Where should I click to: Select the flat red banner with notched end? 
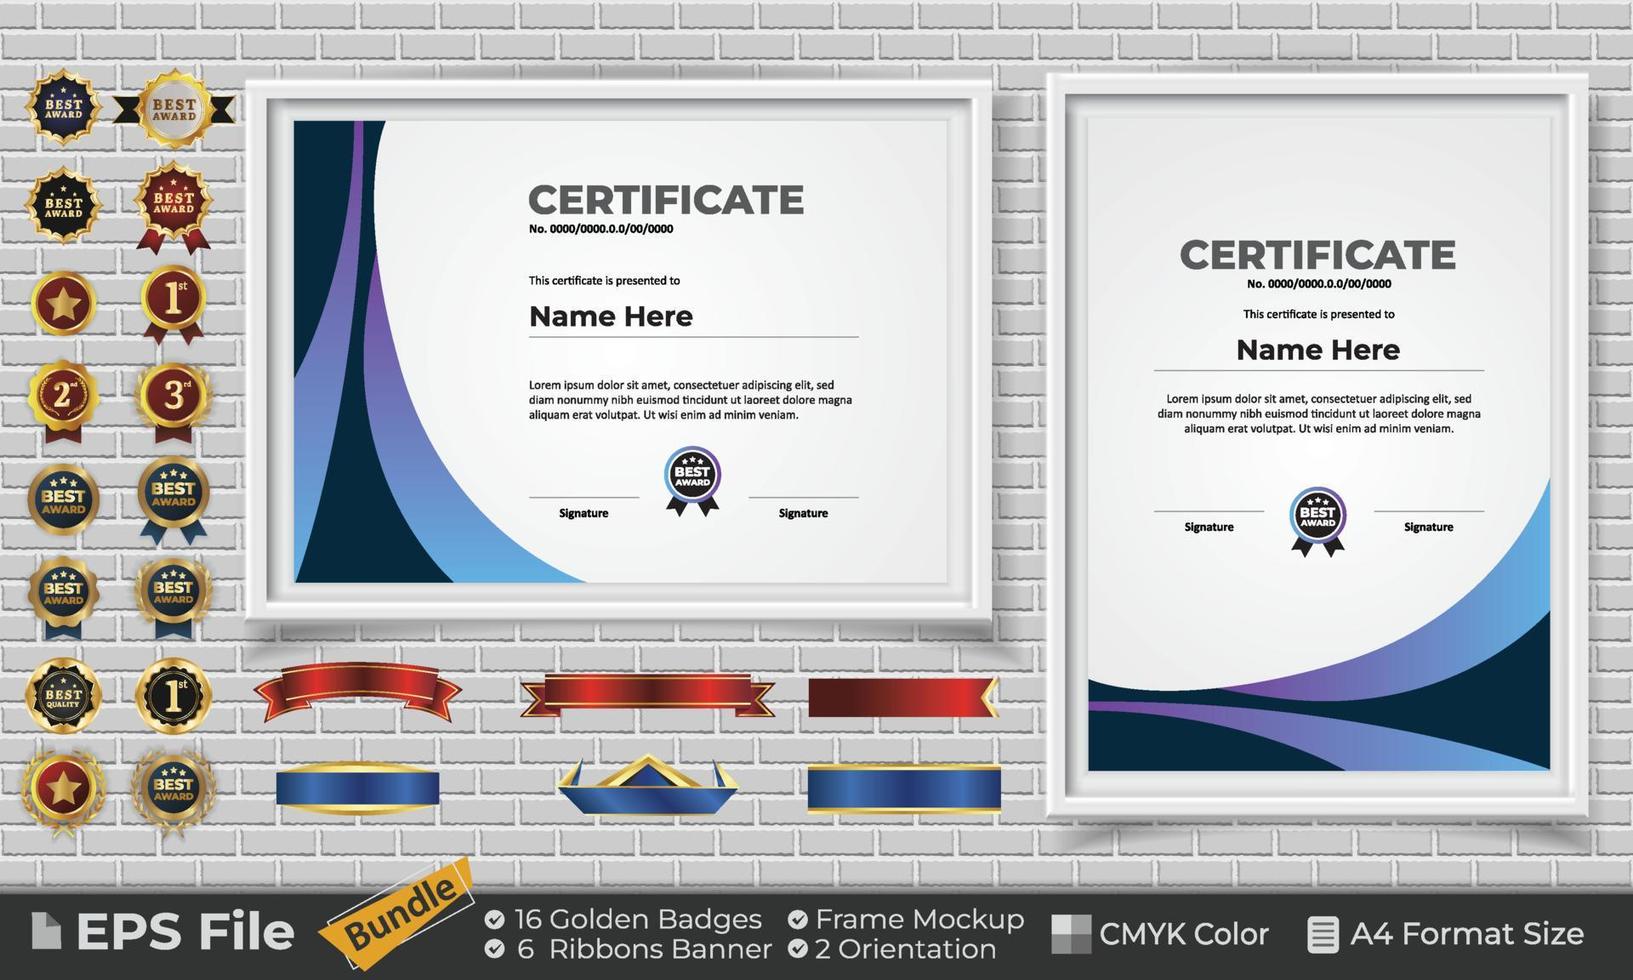pos(903,697)
